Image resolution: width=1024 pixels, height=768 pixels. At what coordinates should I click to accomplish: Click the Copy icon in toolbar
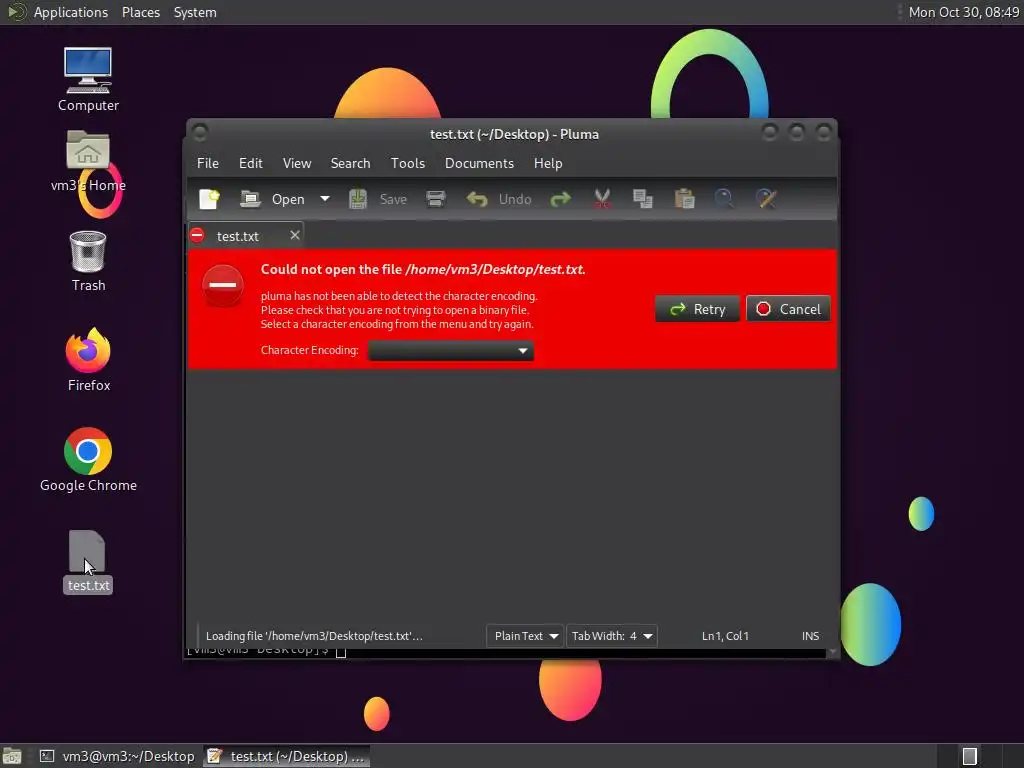[643, 199]
